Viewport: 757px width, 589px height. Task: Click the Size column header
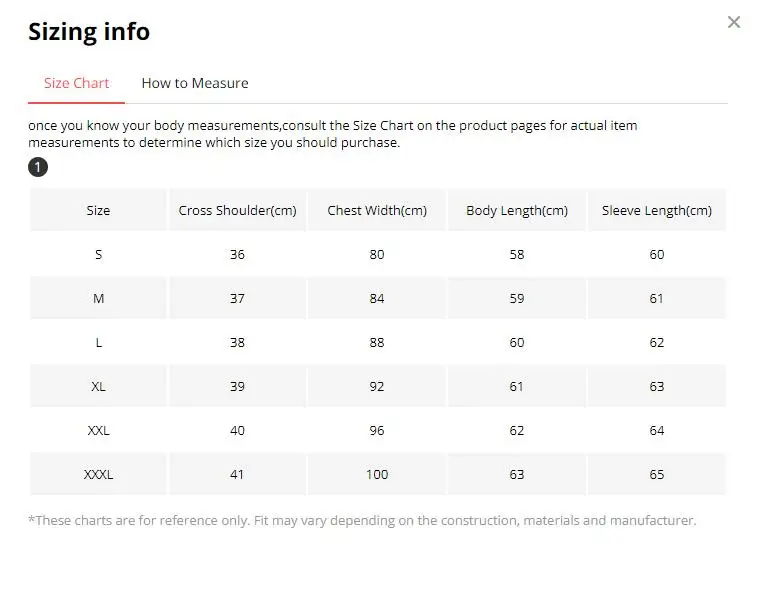tap(98, 210)
